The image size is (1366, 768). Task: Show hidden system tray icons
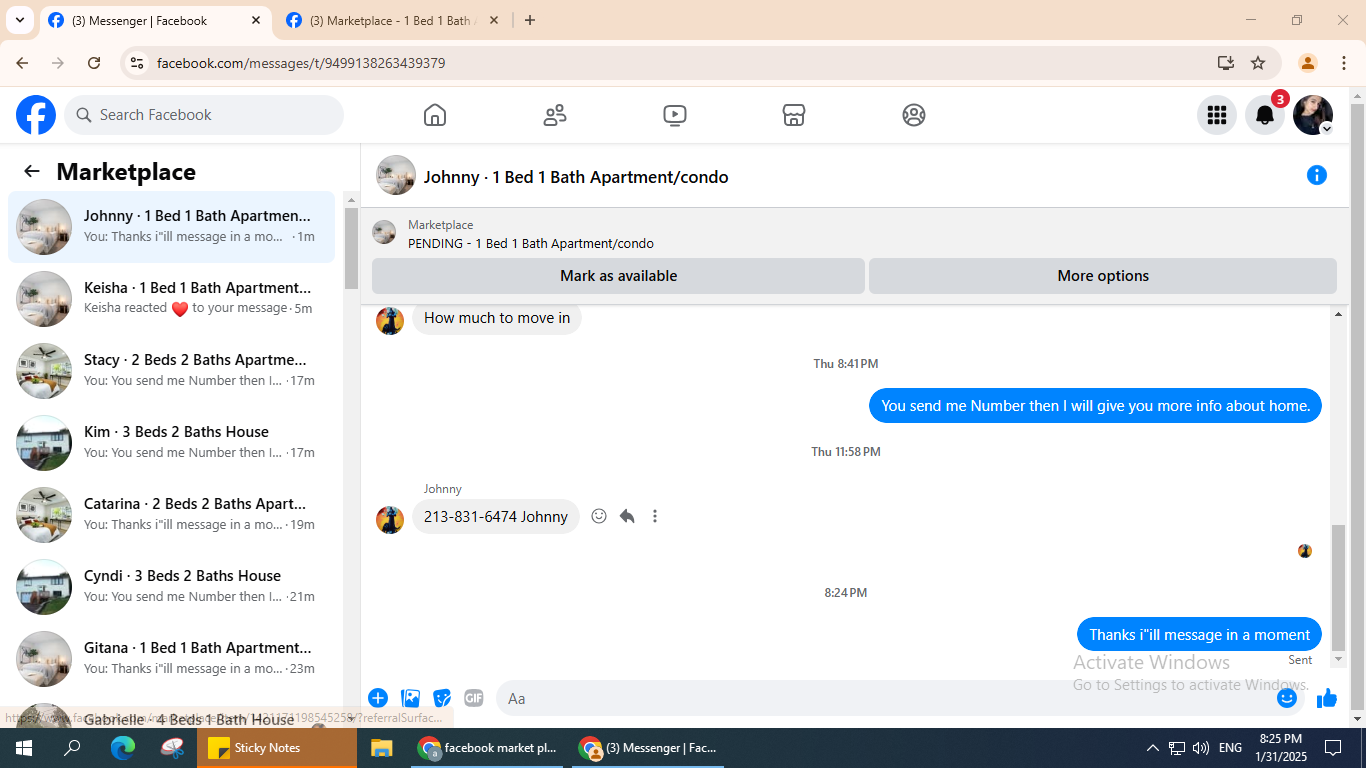pyautogui.click(x=1153, y=748)
